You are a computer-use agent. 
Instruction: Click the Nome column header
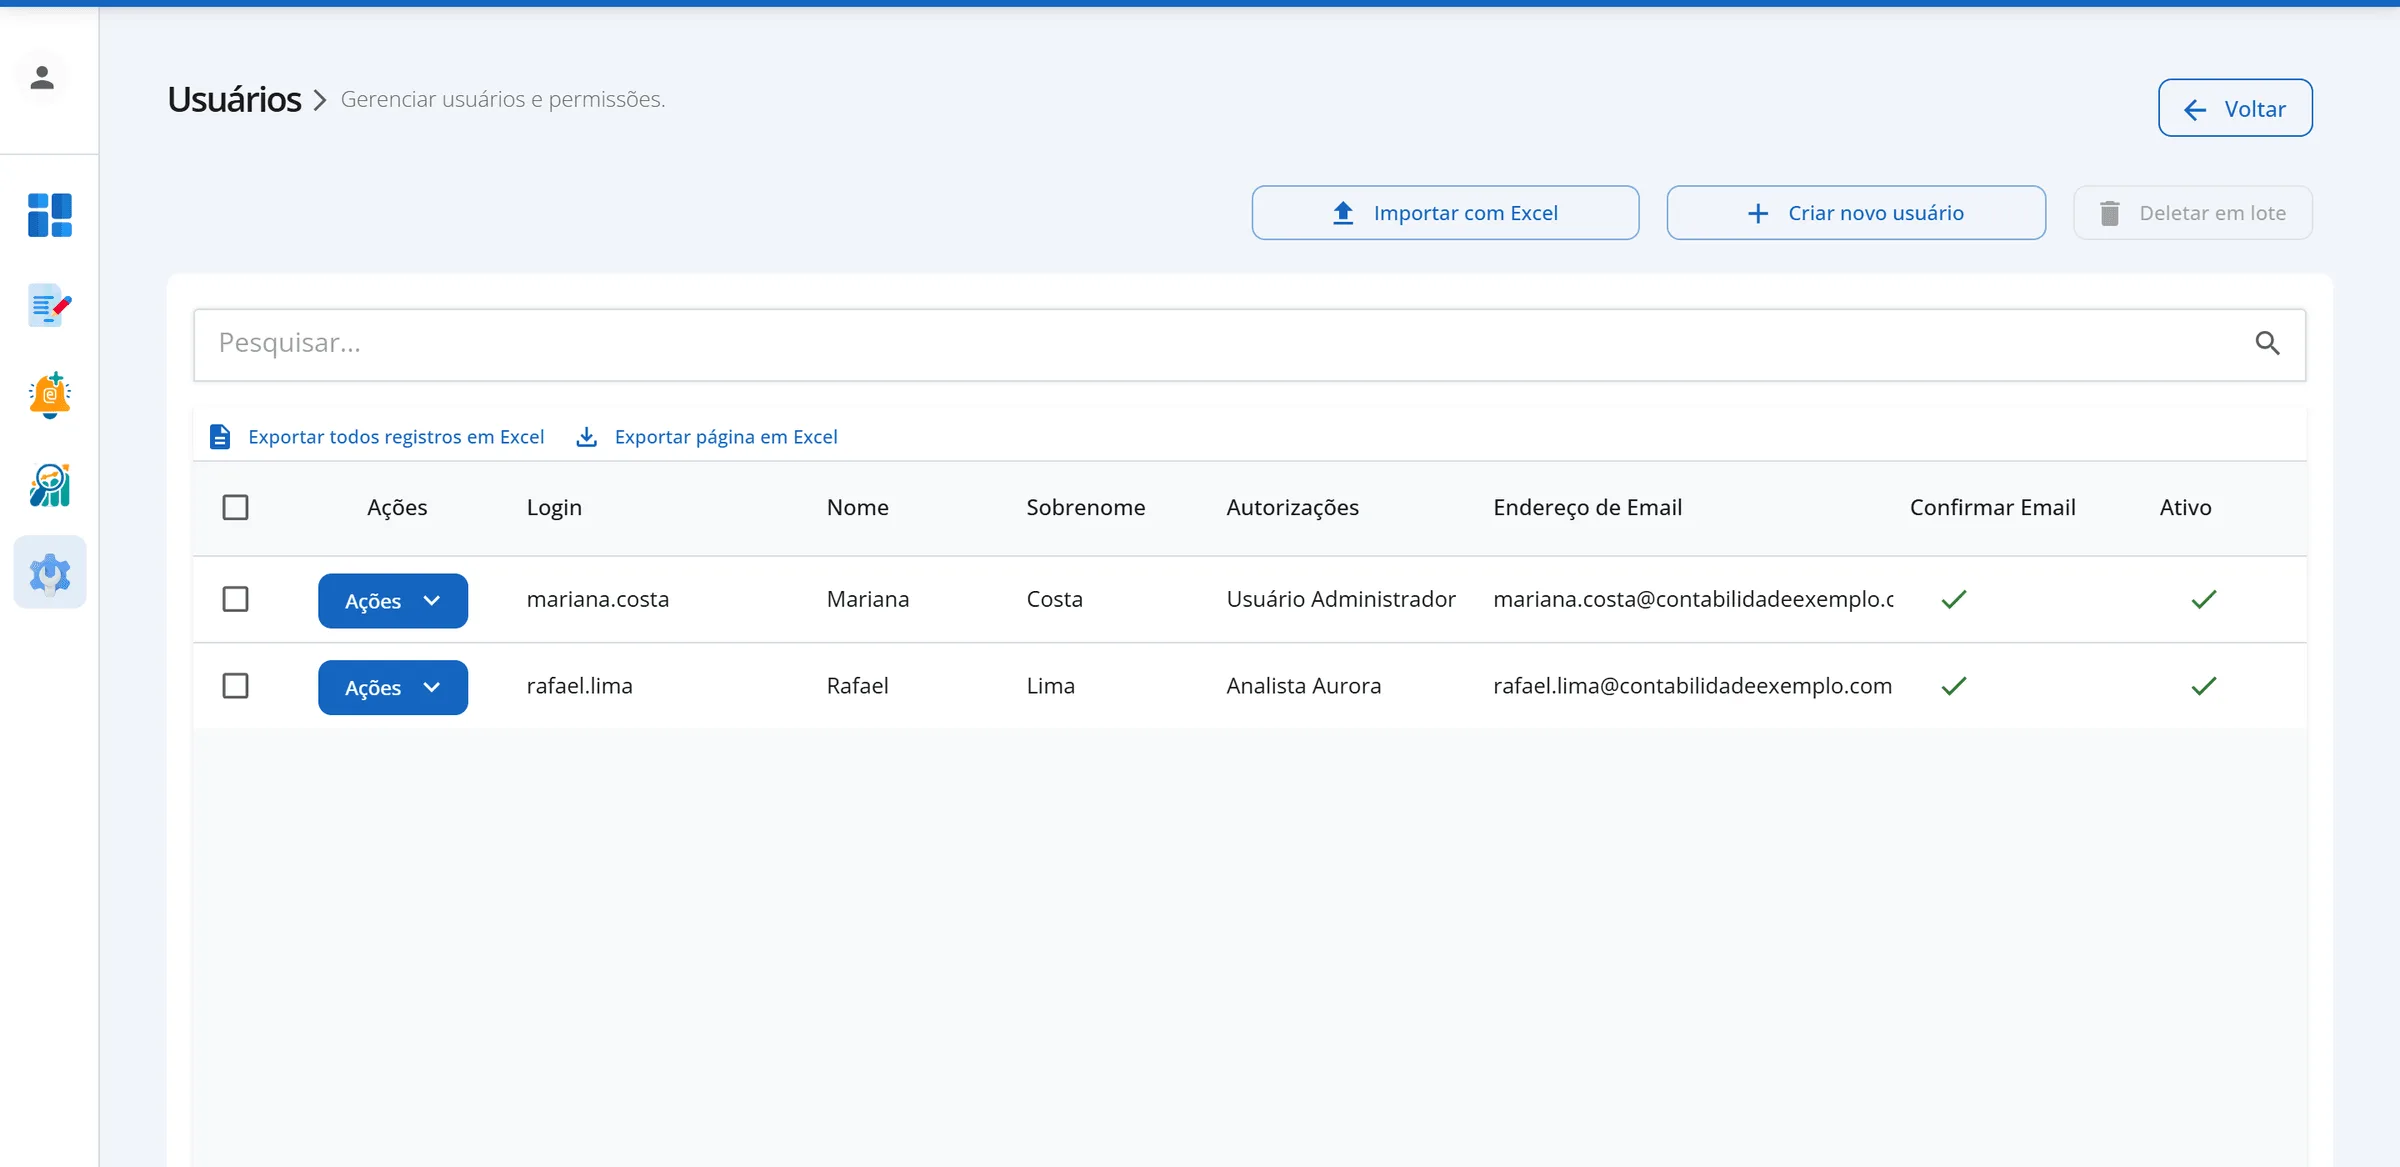coord(858,508)
